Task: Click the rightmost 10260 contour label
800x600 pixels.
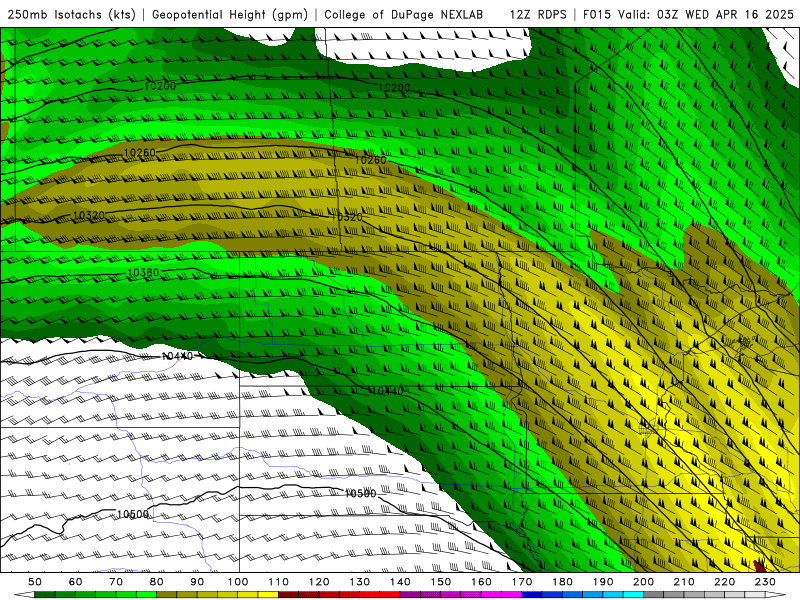Action: click(x=370, y=160)
